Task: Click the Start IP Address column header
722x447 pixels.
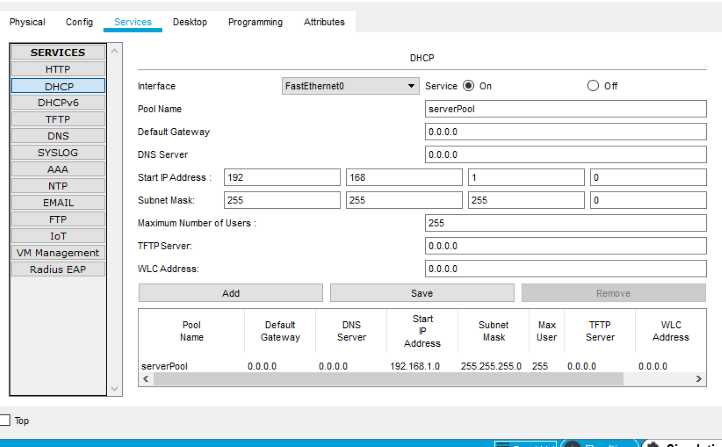Action: coord(423,331)
